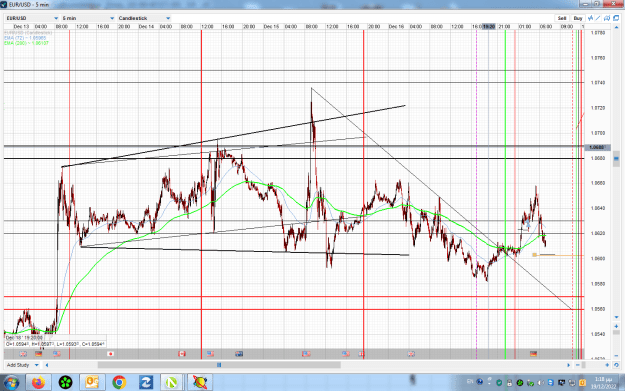Click the Sell button
Image resolution: width=625 pixels, height=391 pixels.
click(562, 18)
